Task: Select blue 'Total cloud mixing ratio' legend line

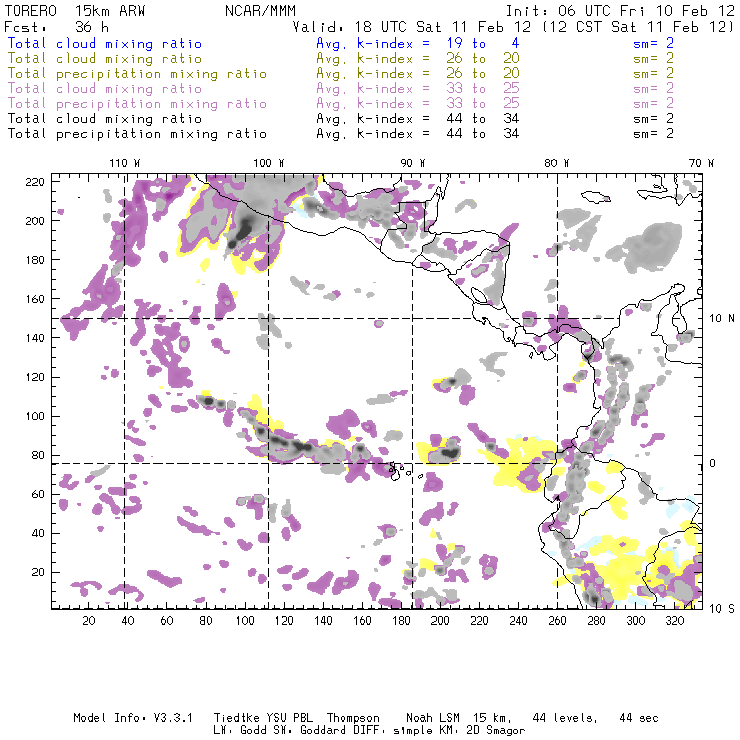Action: [105, 43]
